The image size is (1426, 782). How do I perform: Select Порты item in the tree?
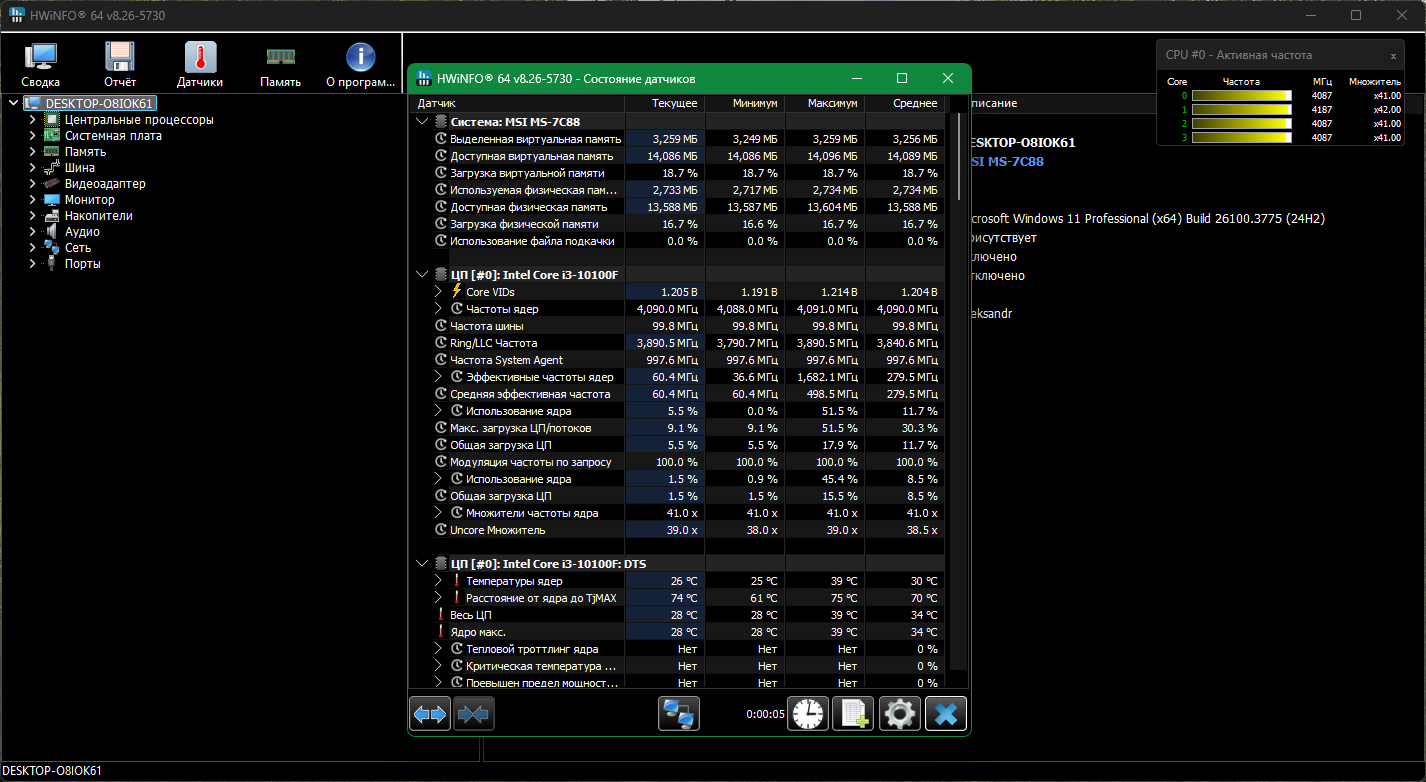click(x=83, y=263)
